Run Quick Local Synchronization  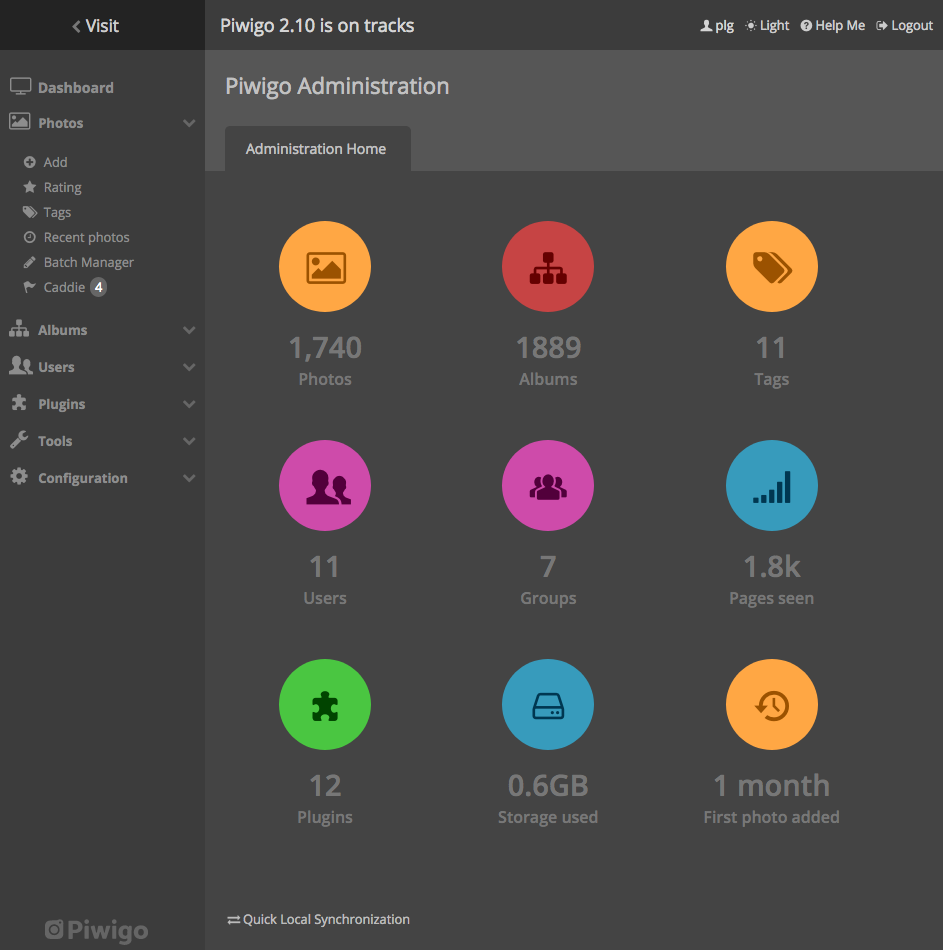318,919
